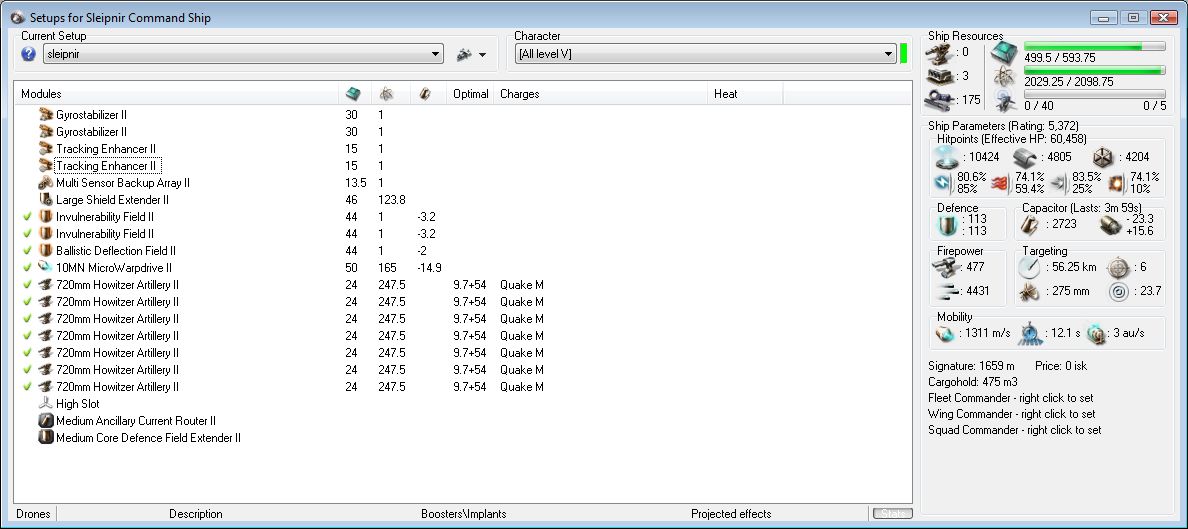The width and height of the screenshot is (1188, 529).
Task: Click the shield hitpoints icon showing 10424
Action: [x=947, y=157]
